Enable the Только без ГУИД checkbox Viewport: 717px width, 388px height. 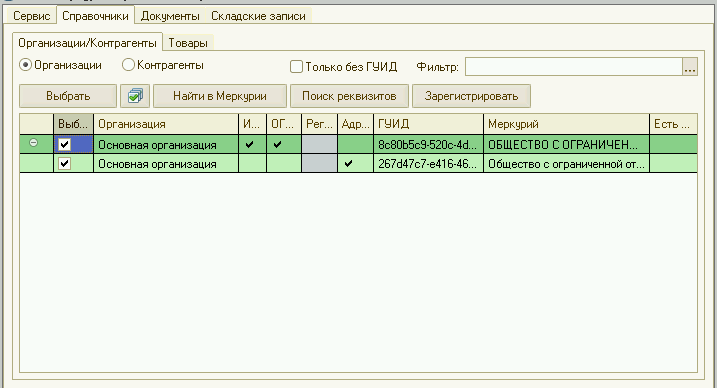coord(296,67)
